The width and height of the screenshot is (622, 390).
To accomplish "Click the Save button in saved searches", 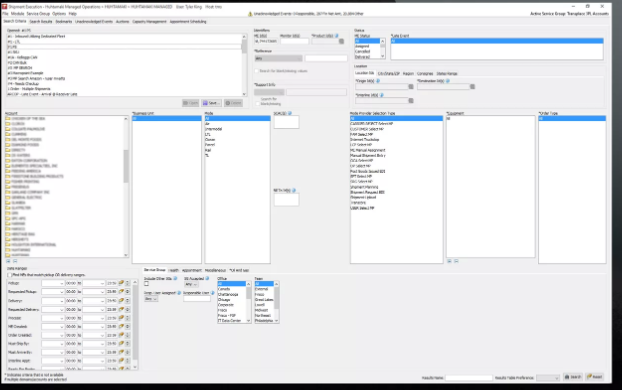I will tap(211, 103).
